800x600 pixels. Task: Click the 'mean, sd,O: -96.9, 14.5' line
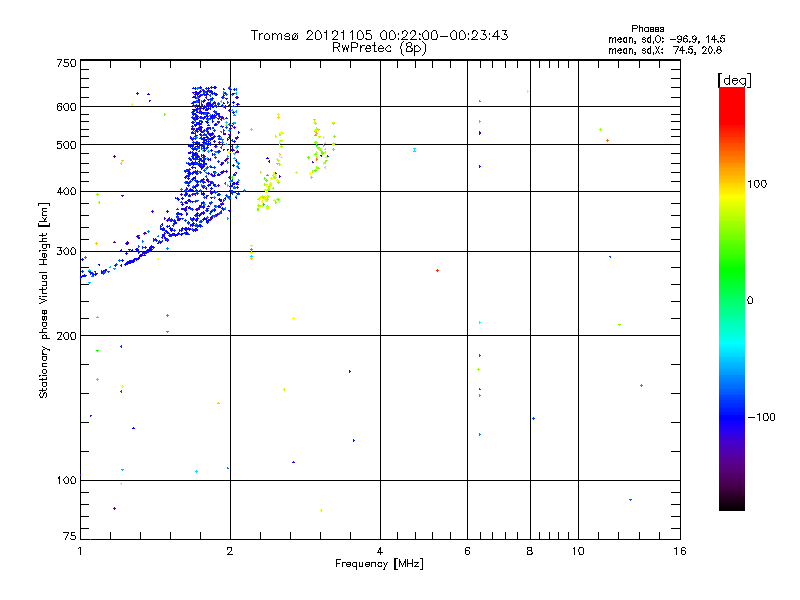[666, 39]
